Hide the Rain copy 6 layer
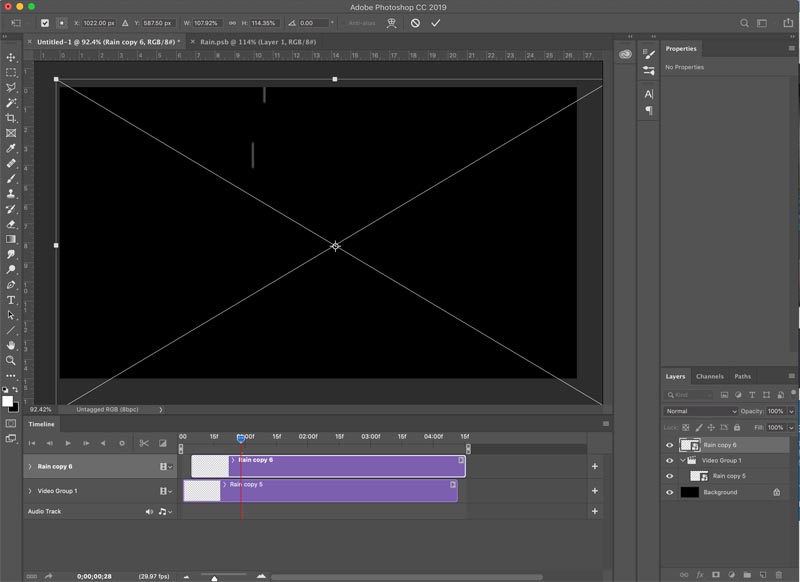This screenshot has width=800, height=582. (669, 445)
